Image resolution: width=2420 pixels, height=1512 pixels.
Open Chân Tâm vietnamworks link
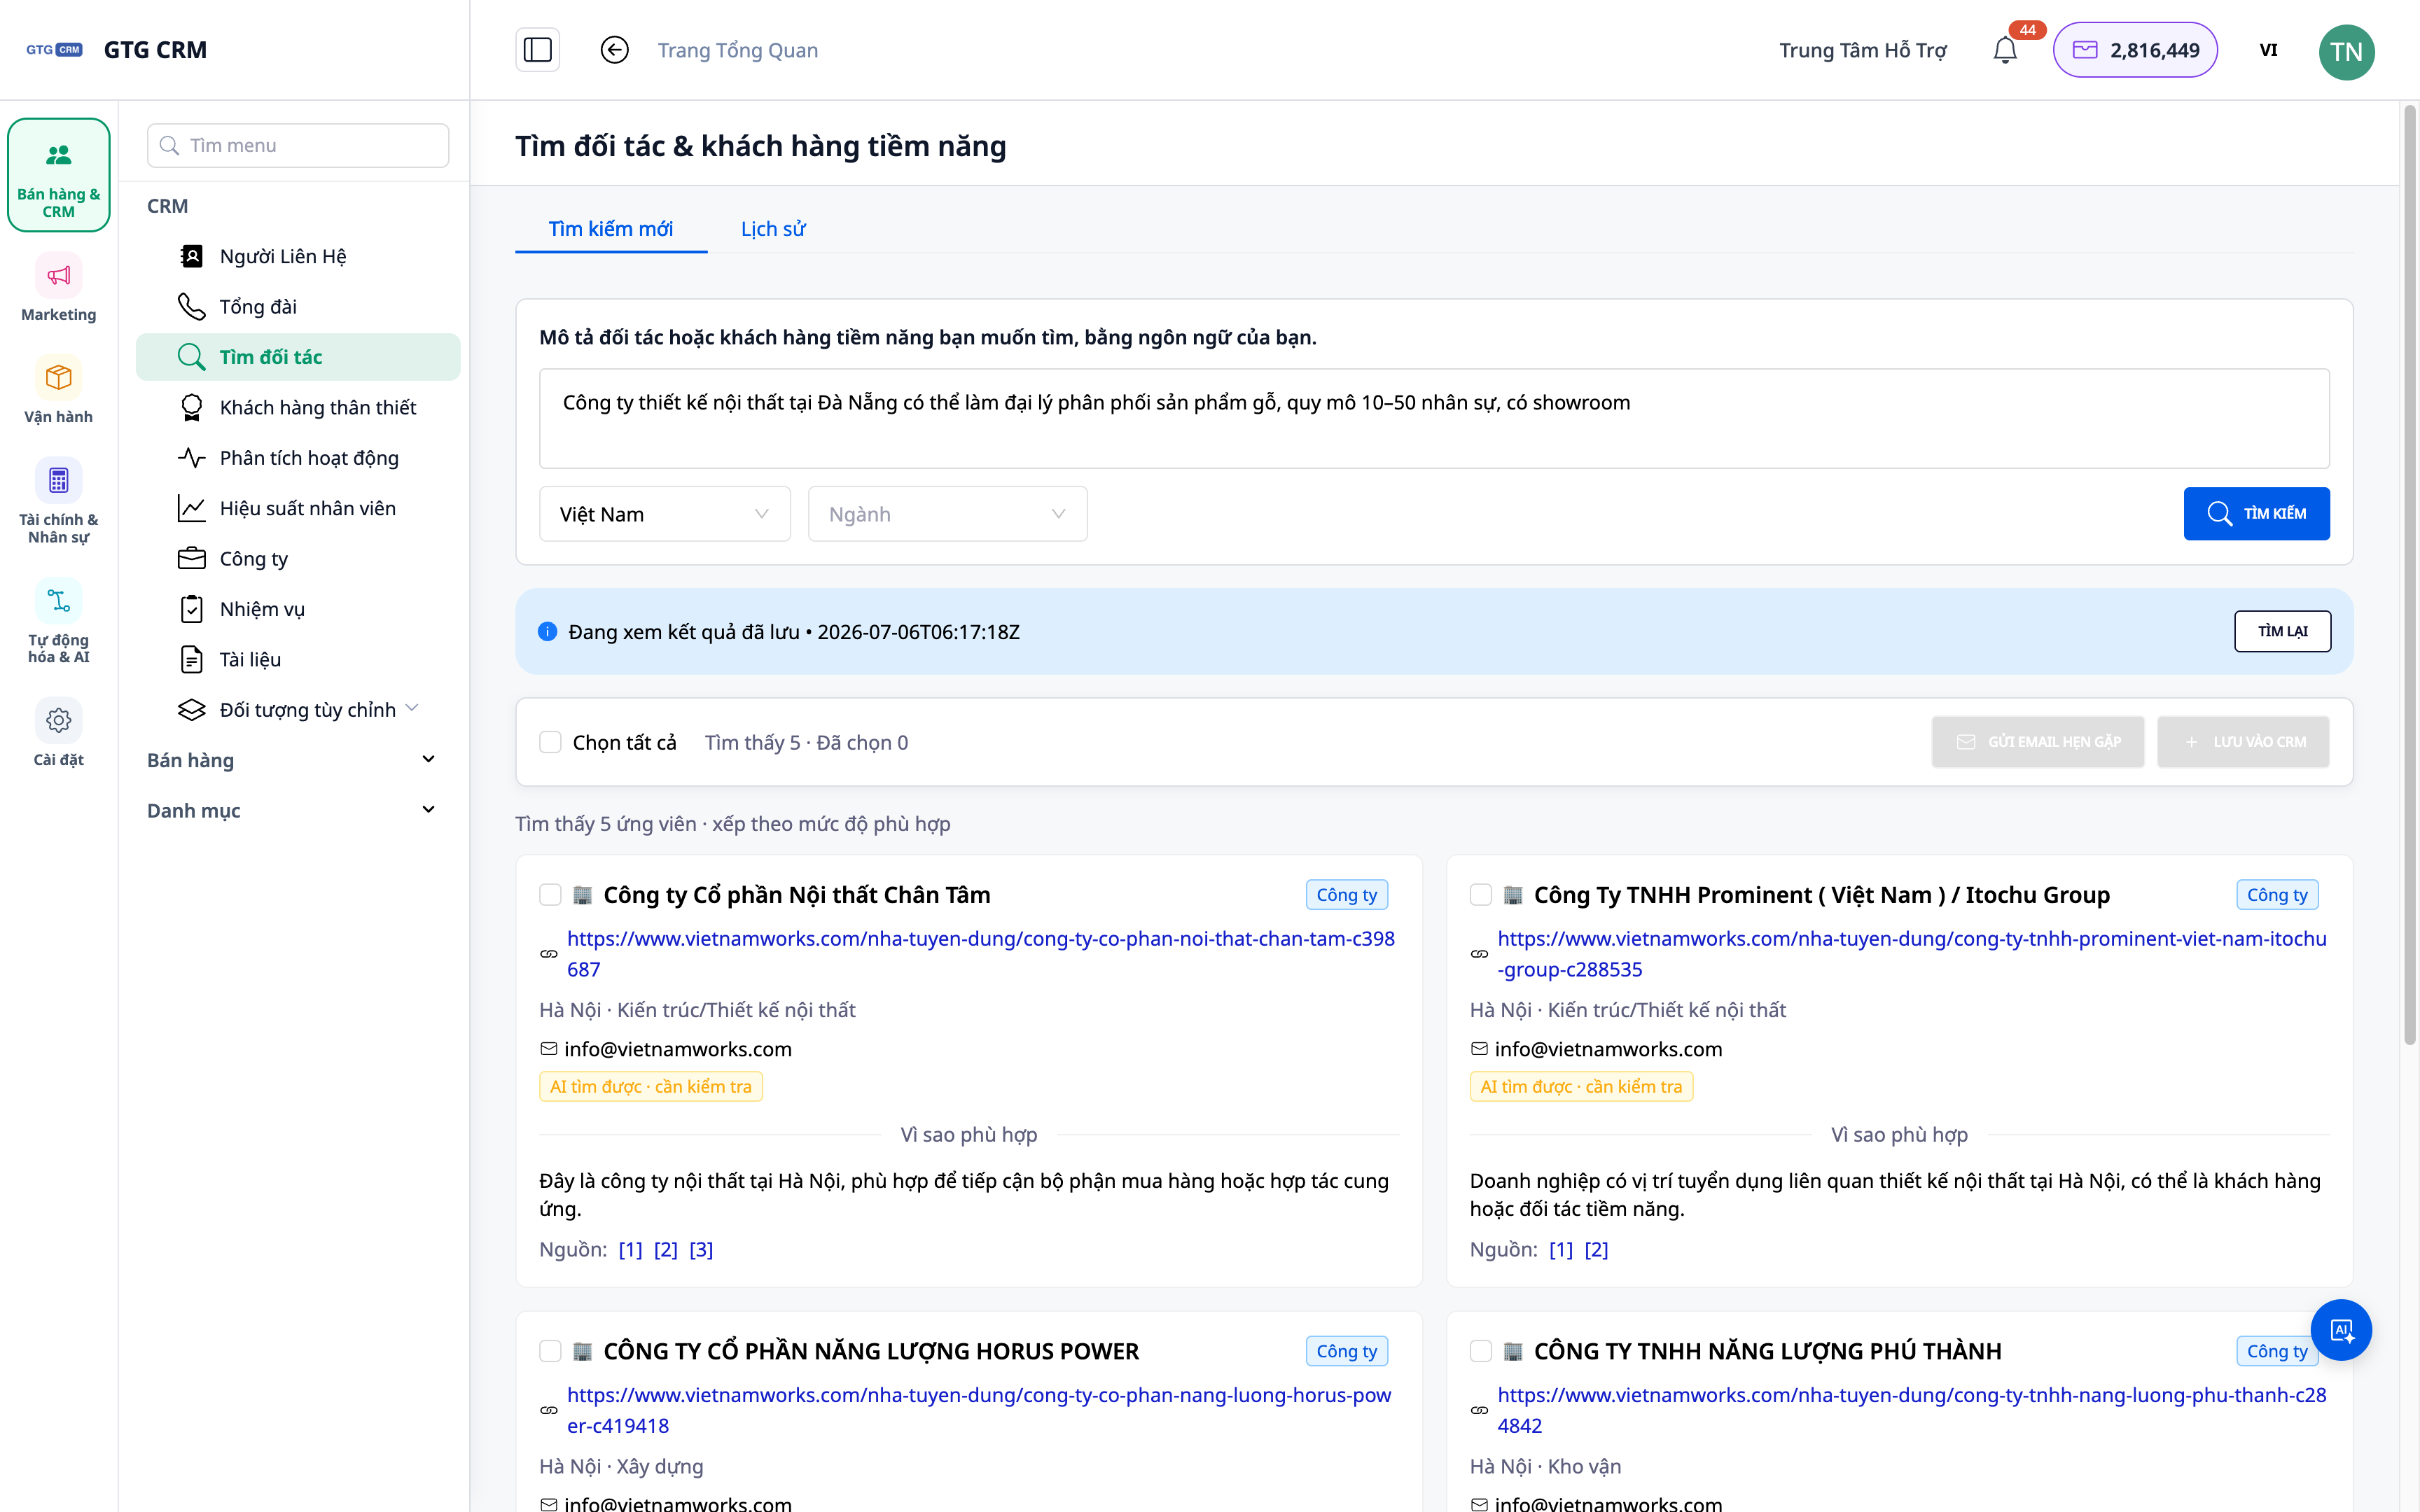981,954
